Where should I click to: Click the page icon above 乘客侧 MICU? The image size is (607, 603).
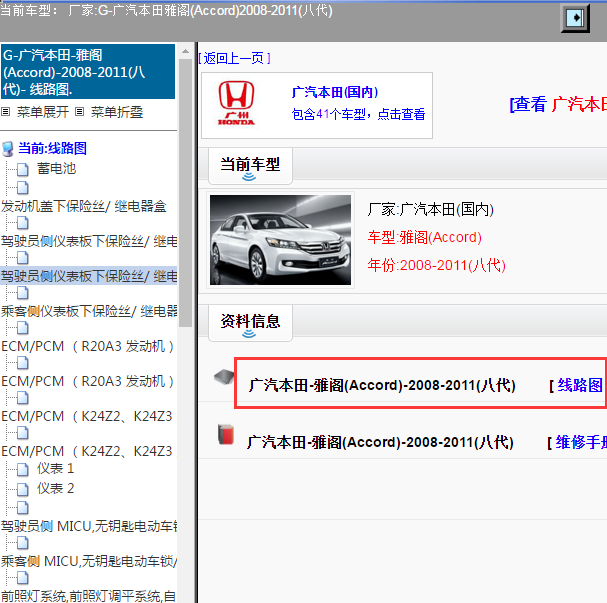(23, 543)
